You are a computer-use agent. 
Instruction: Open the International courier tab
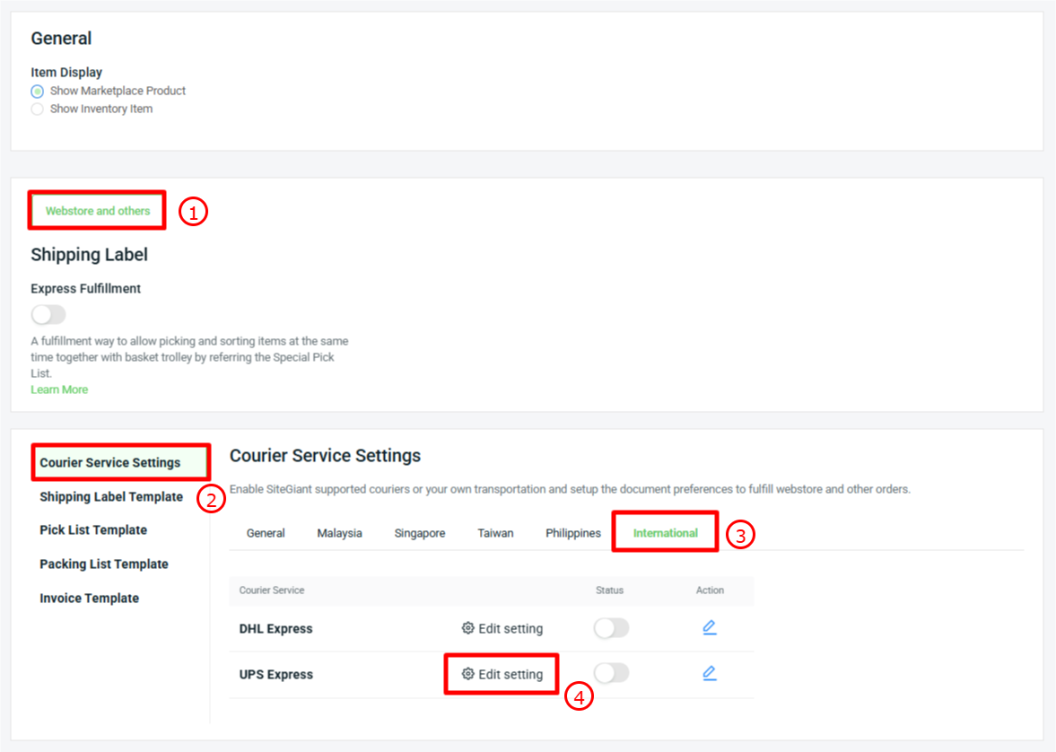[665, 533]
